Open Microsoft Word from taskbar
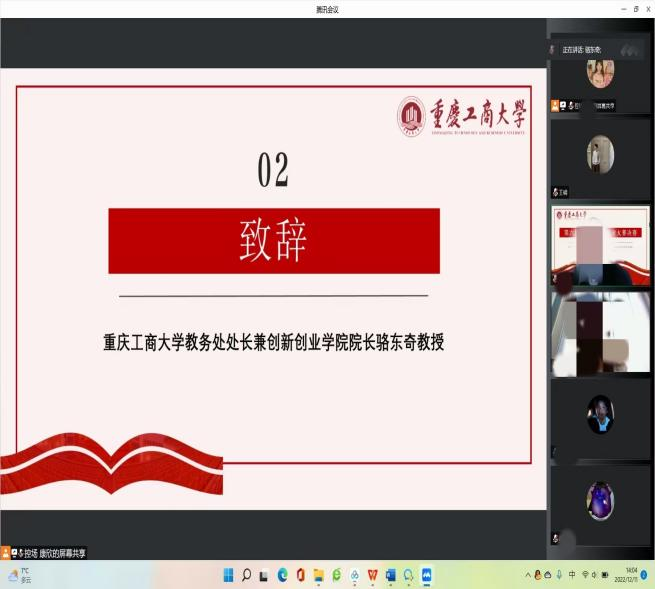The width and height of the screenshot is (655, 589). tap(391, 576)
